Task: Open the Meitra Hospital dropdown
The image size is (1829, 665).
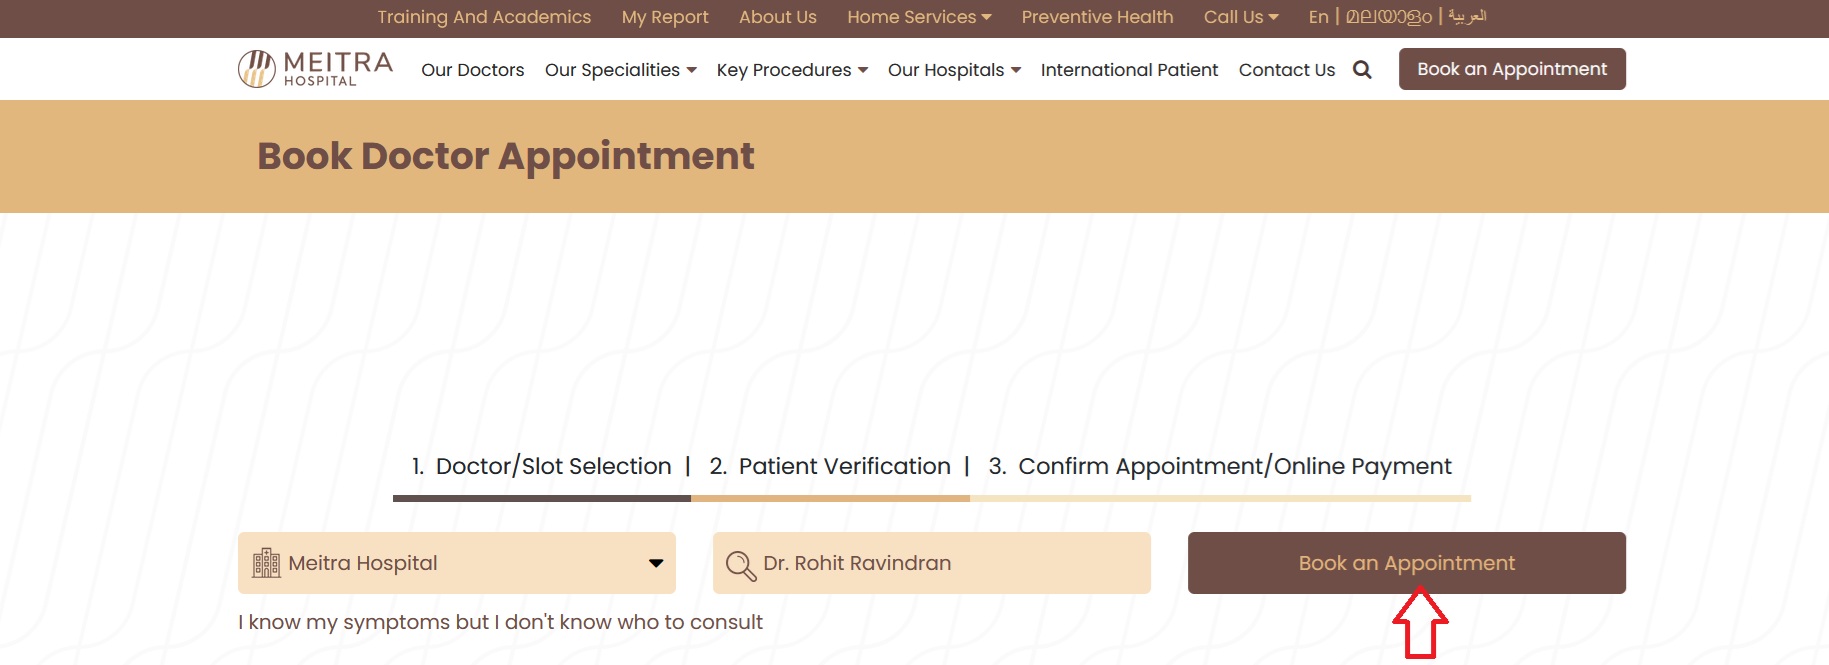Action: tap(656, 563)
